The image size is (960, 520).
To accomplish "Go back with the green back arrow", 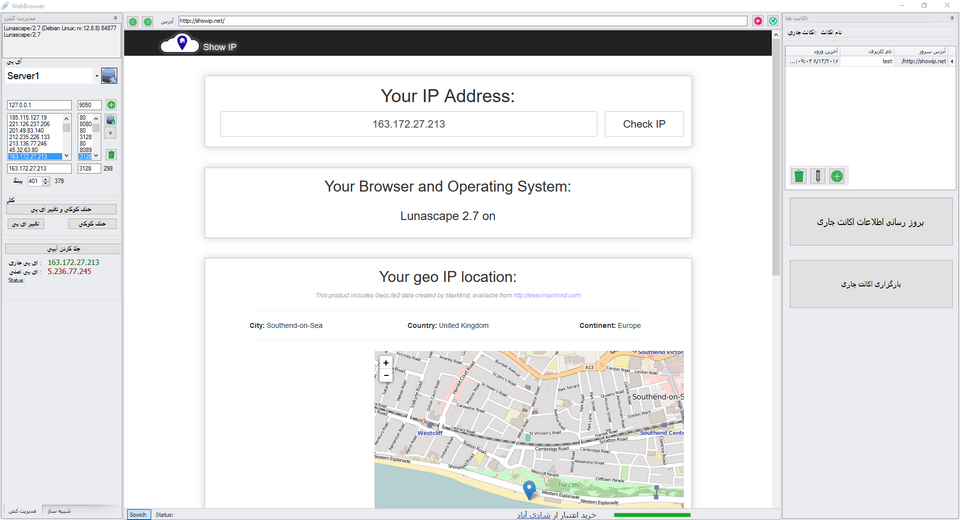I will [133, 21].
